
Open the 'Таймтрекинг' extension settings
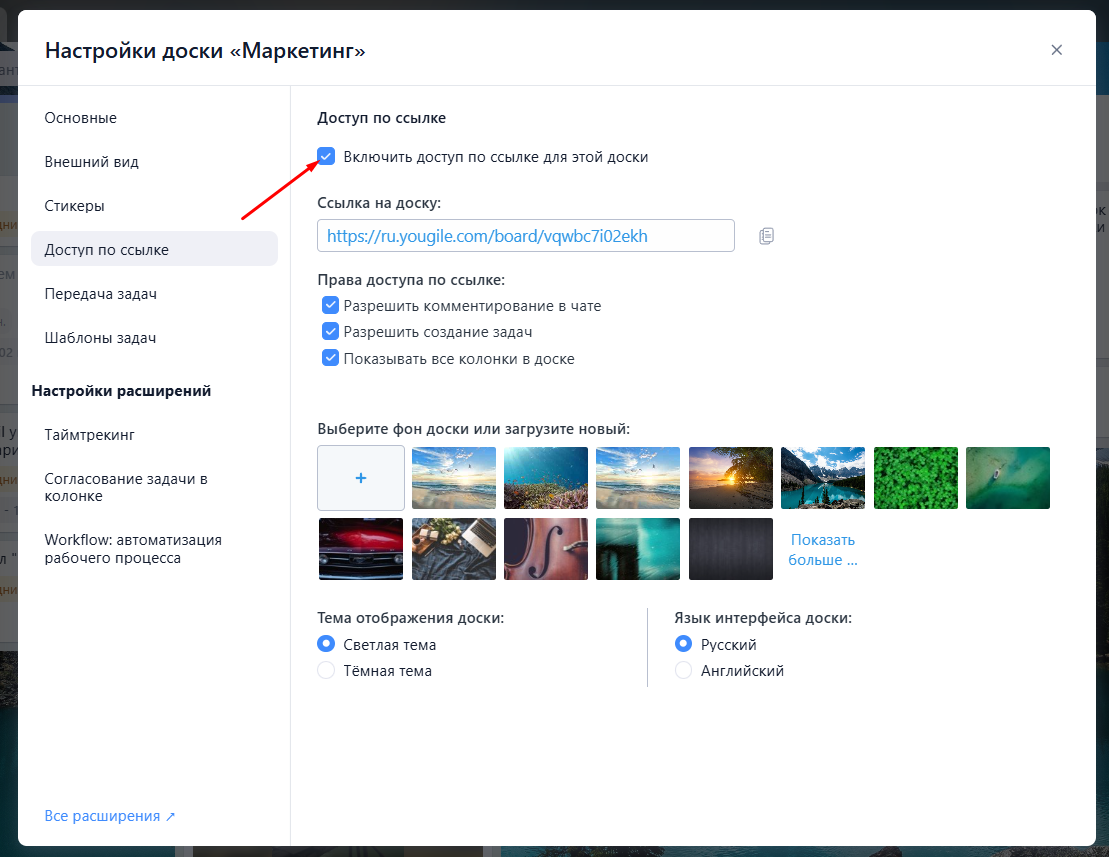[x=154, y=435]
